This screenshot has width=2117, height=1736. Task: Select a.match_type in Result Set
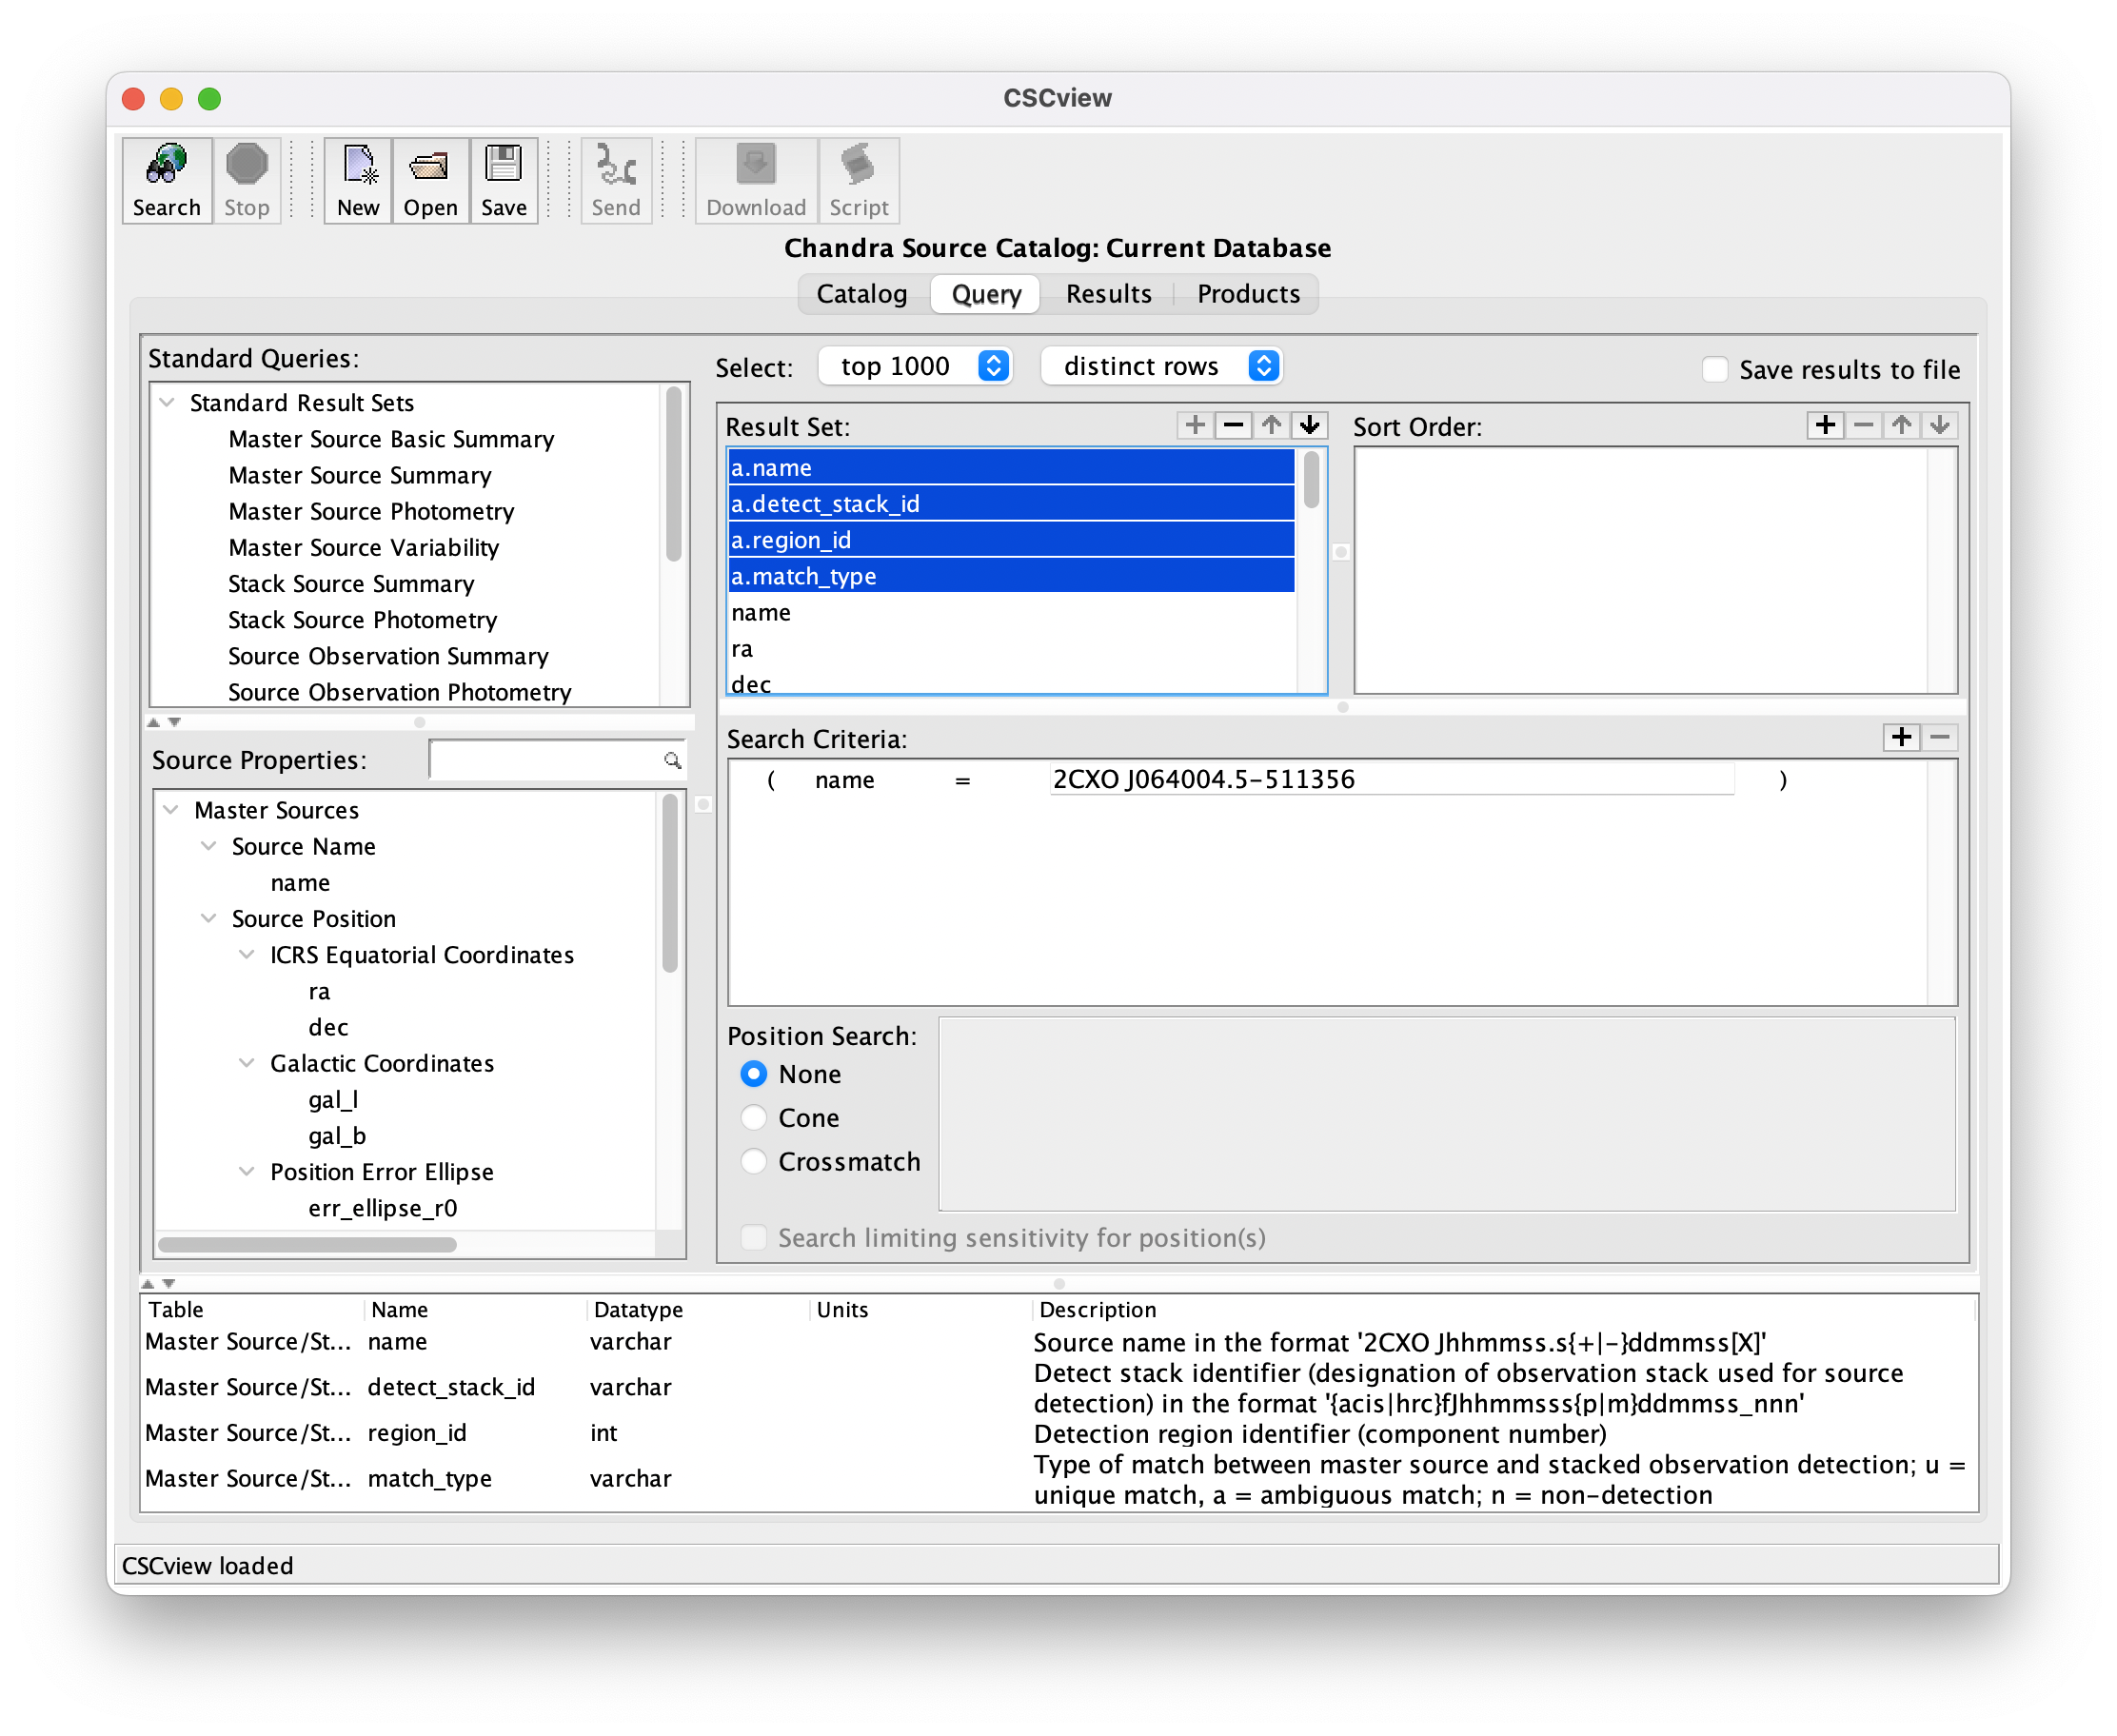(x=1010, y=576)
